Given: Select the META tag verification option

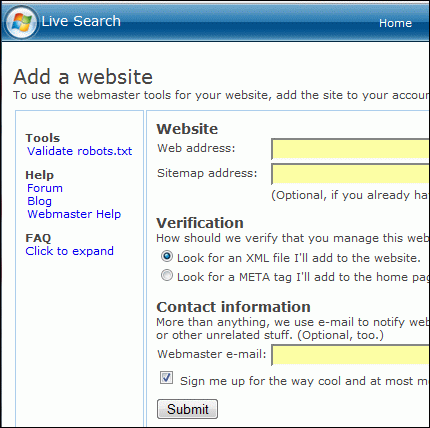Looking at the screenshot, I should (167, 276).
